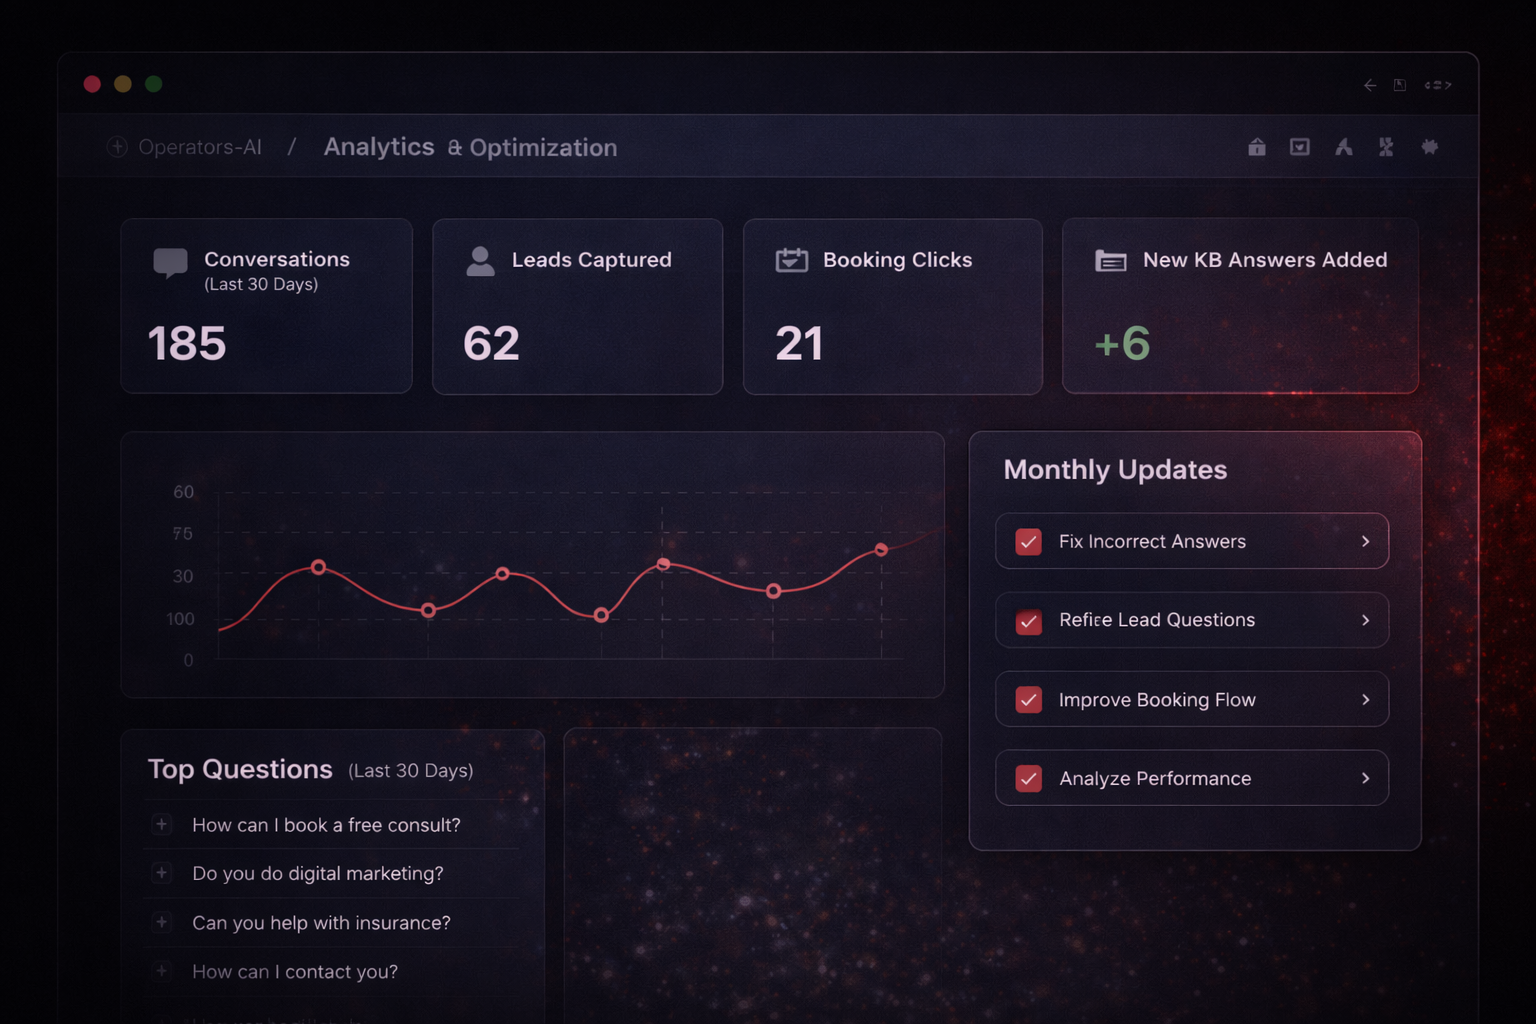
Task: Expand 'Do you do digital marketing?' entry
Action: (162, 873)
